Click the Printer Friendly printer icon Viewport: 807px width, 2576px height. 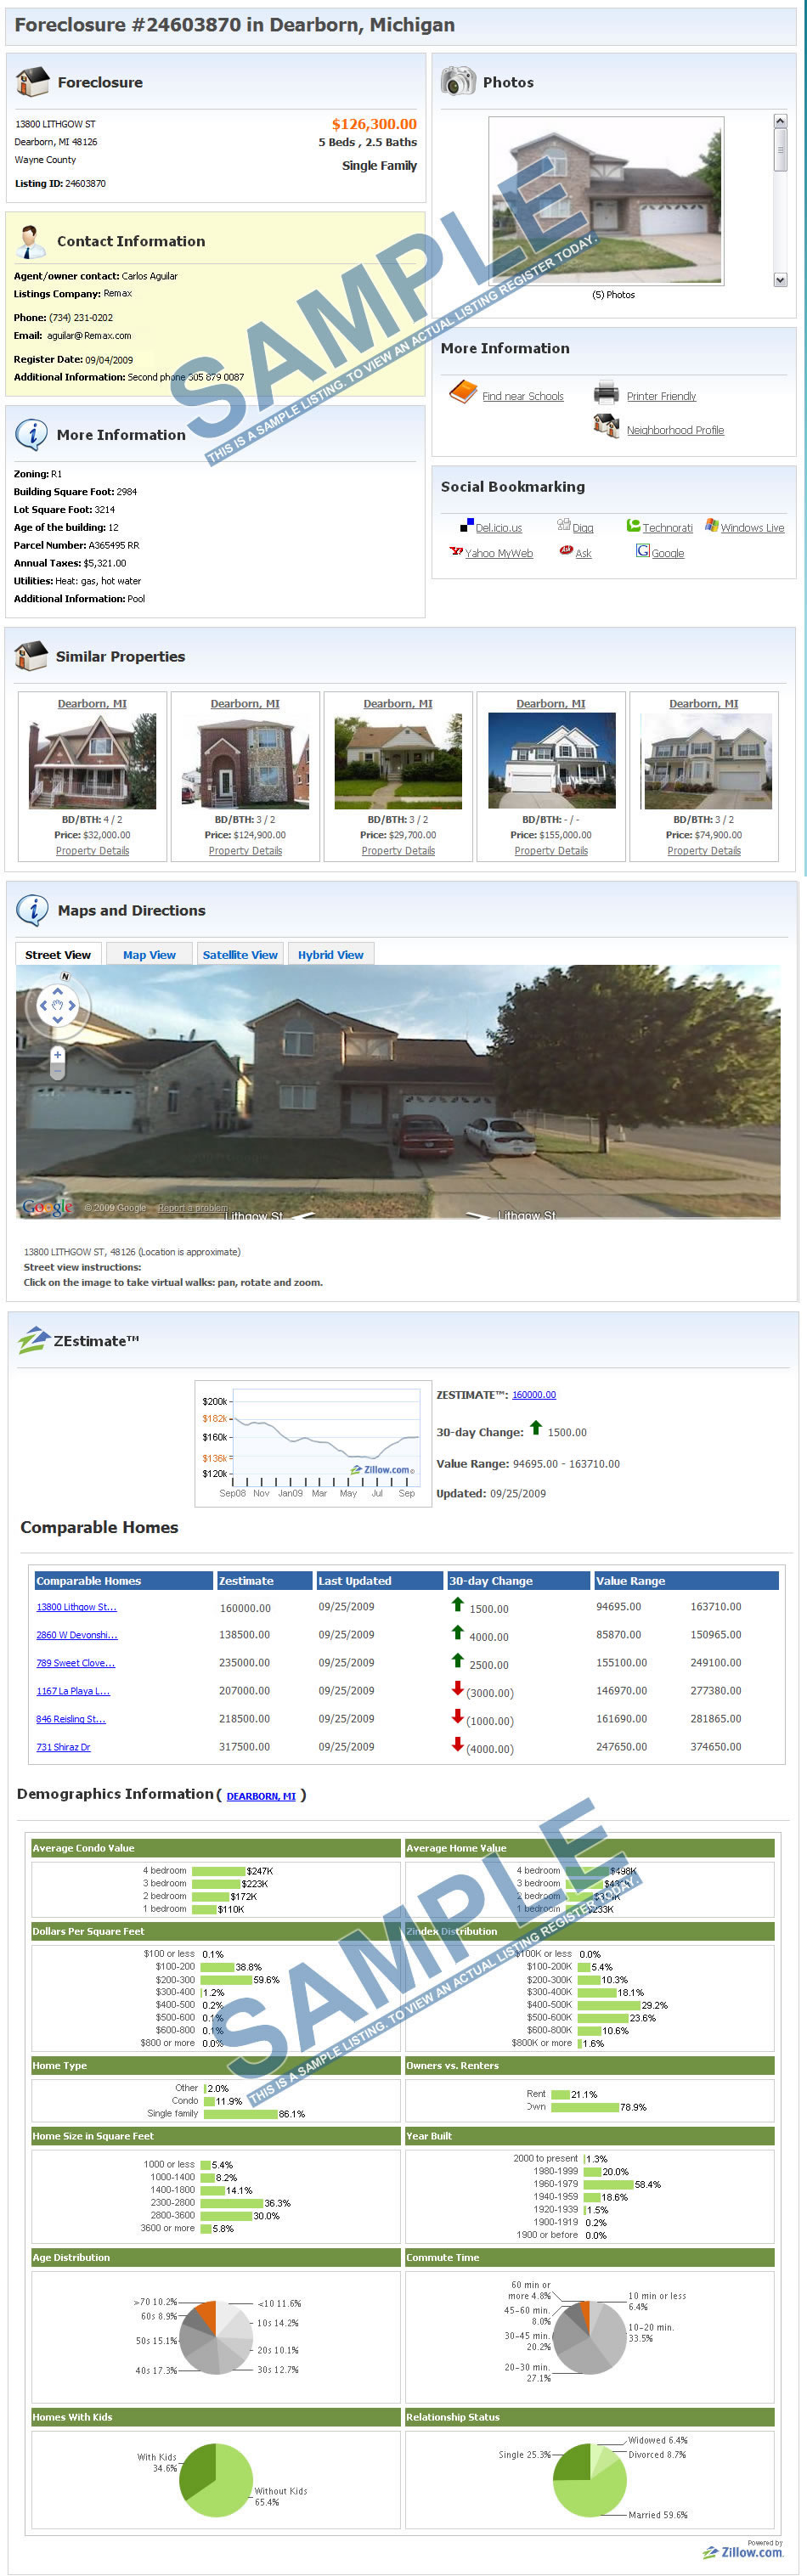click(606, 393)
